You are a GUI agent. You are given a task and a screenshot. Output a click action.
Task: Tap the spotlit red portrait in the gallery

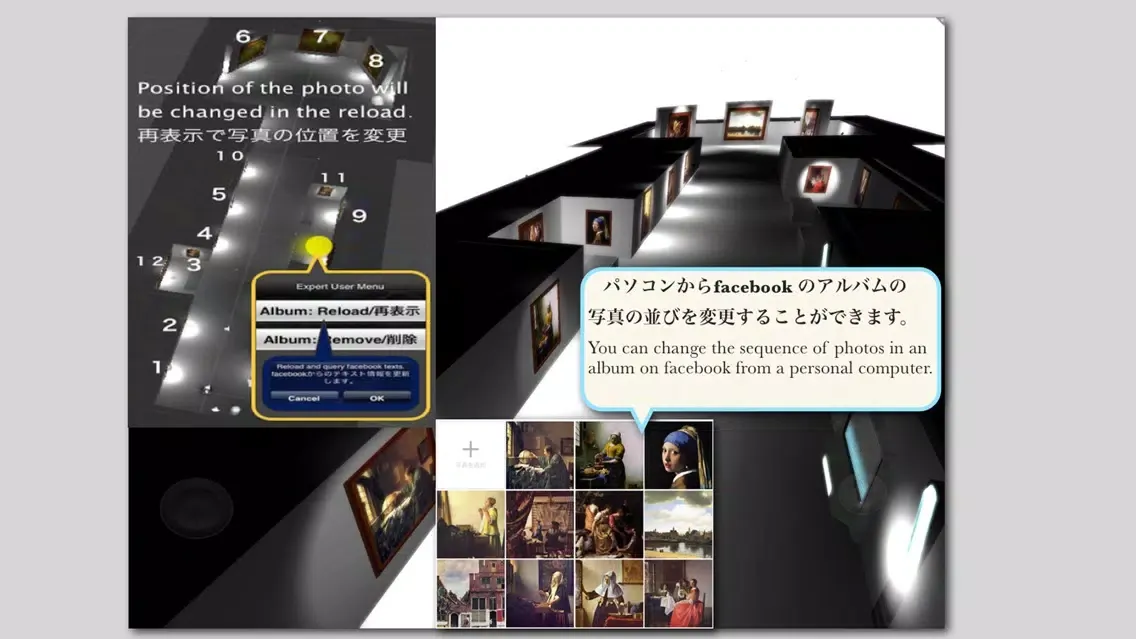pos(817,180)
